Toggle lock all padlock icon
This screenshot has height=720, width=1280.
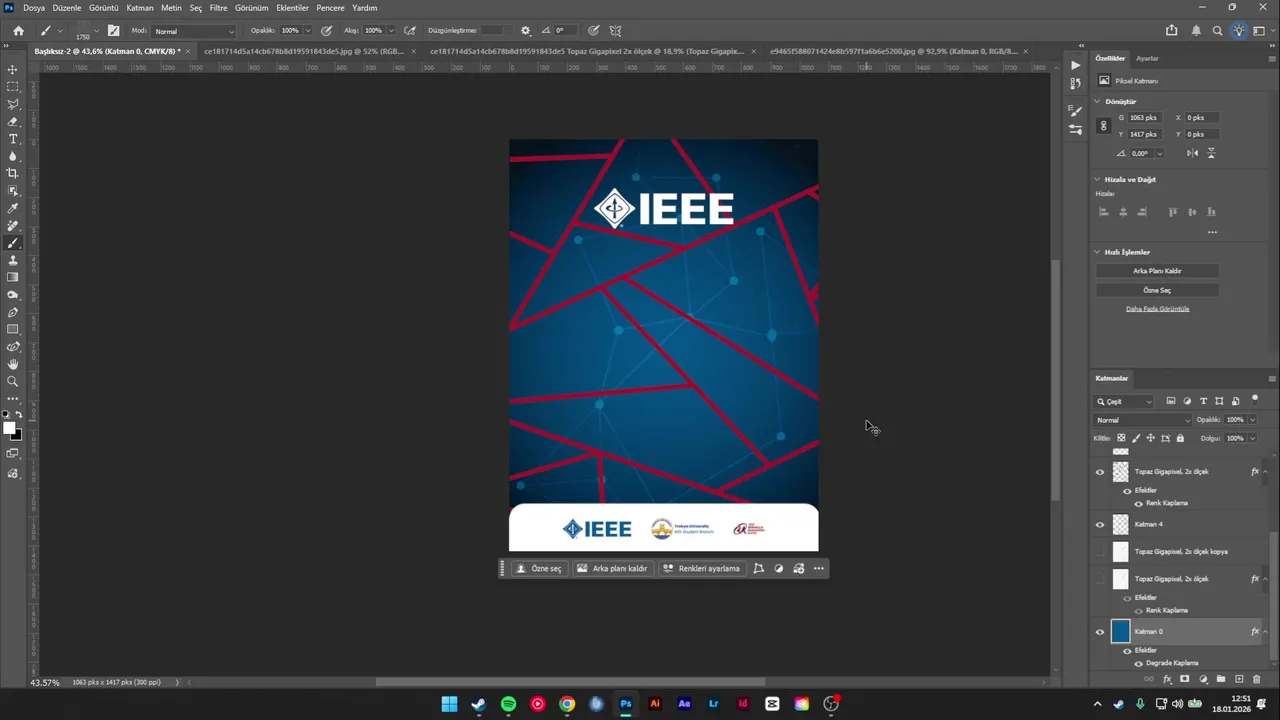tap(1180, 438)
